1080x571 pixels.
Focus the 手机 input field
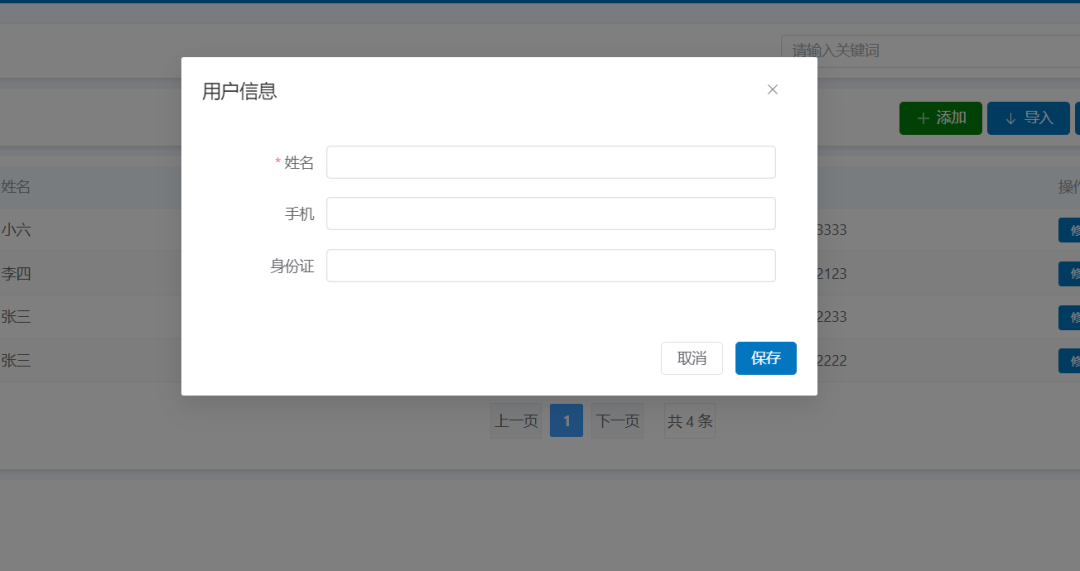tap(551, 214)
